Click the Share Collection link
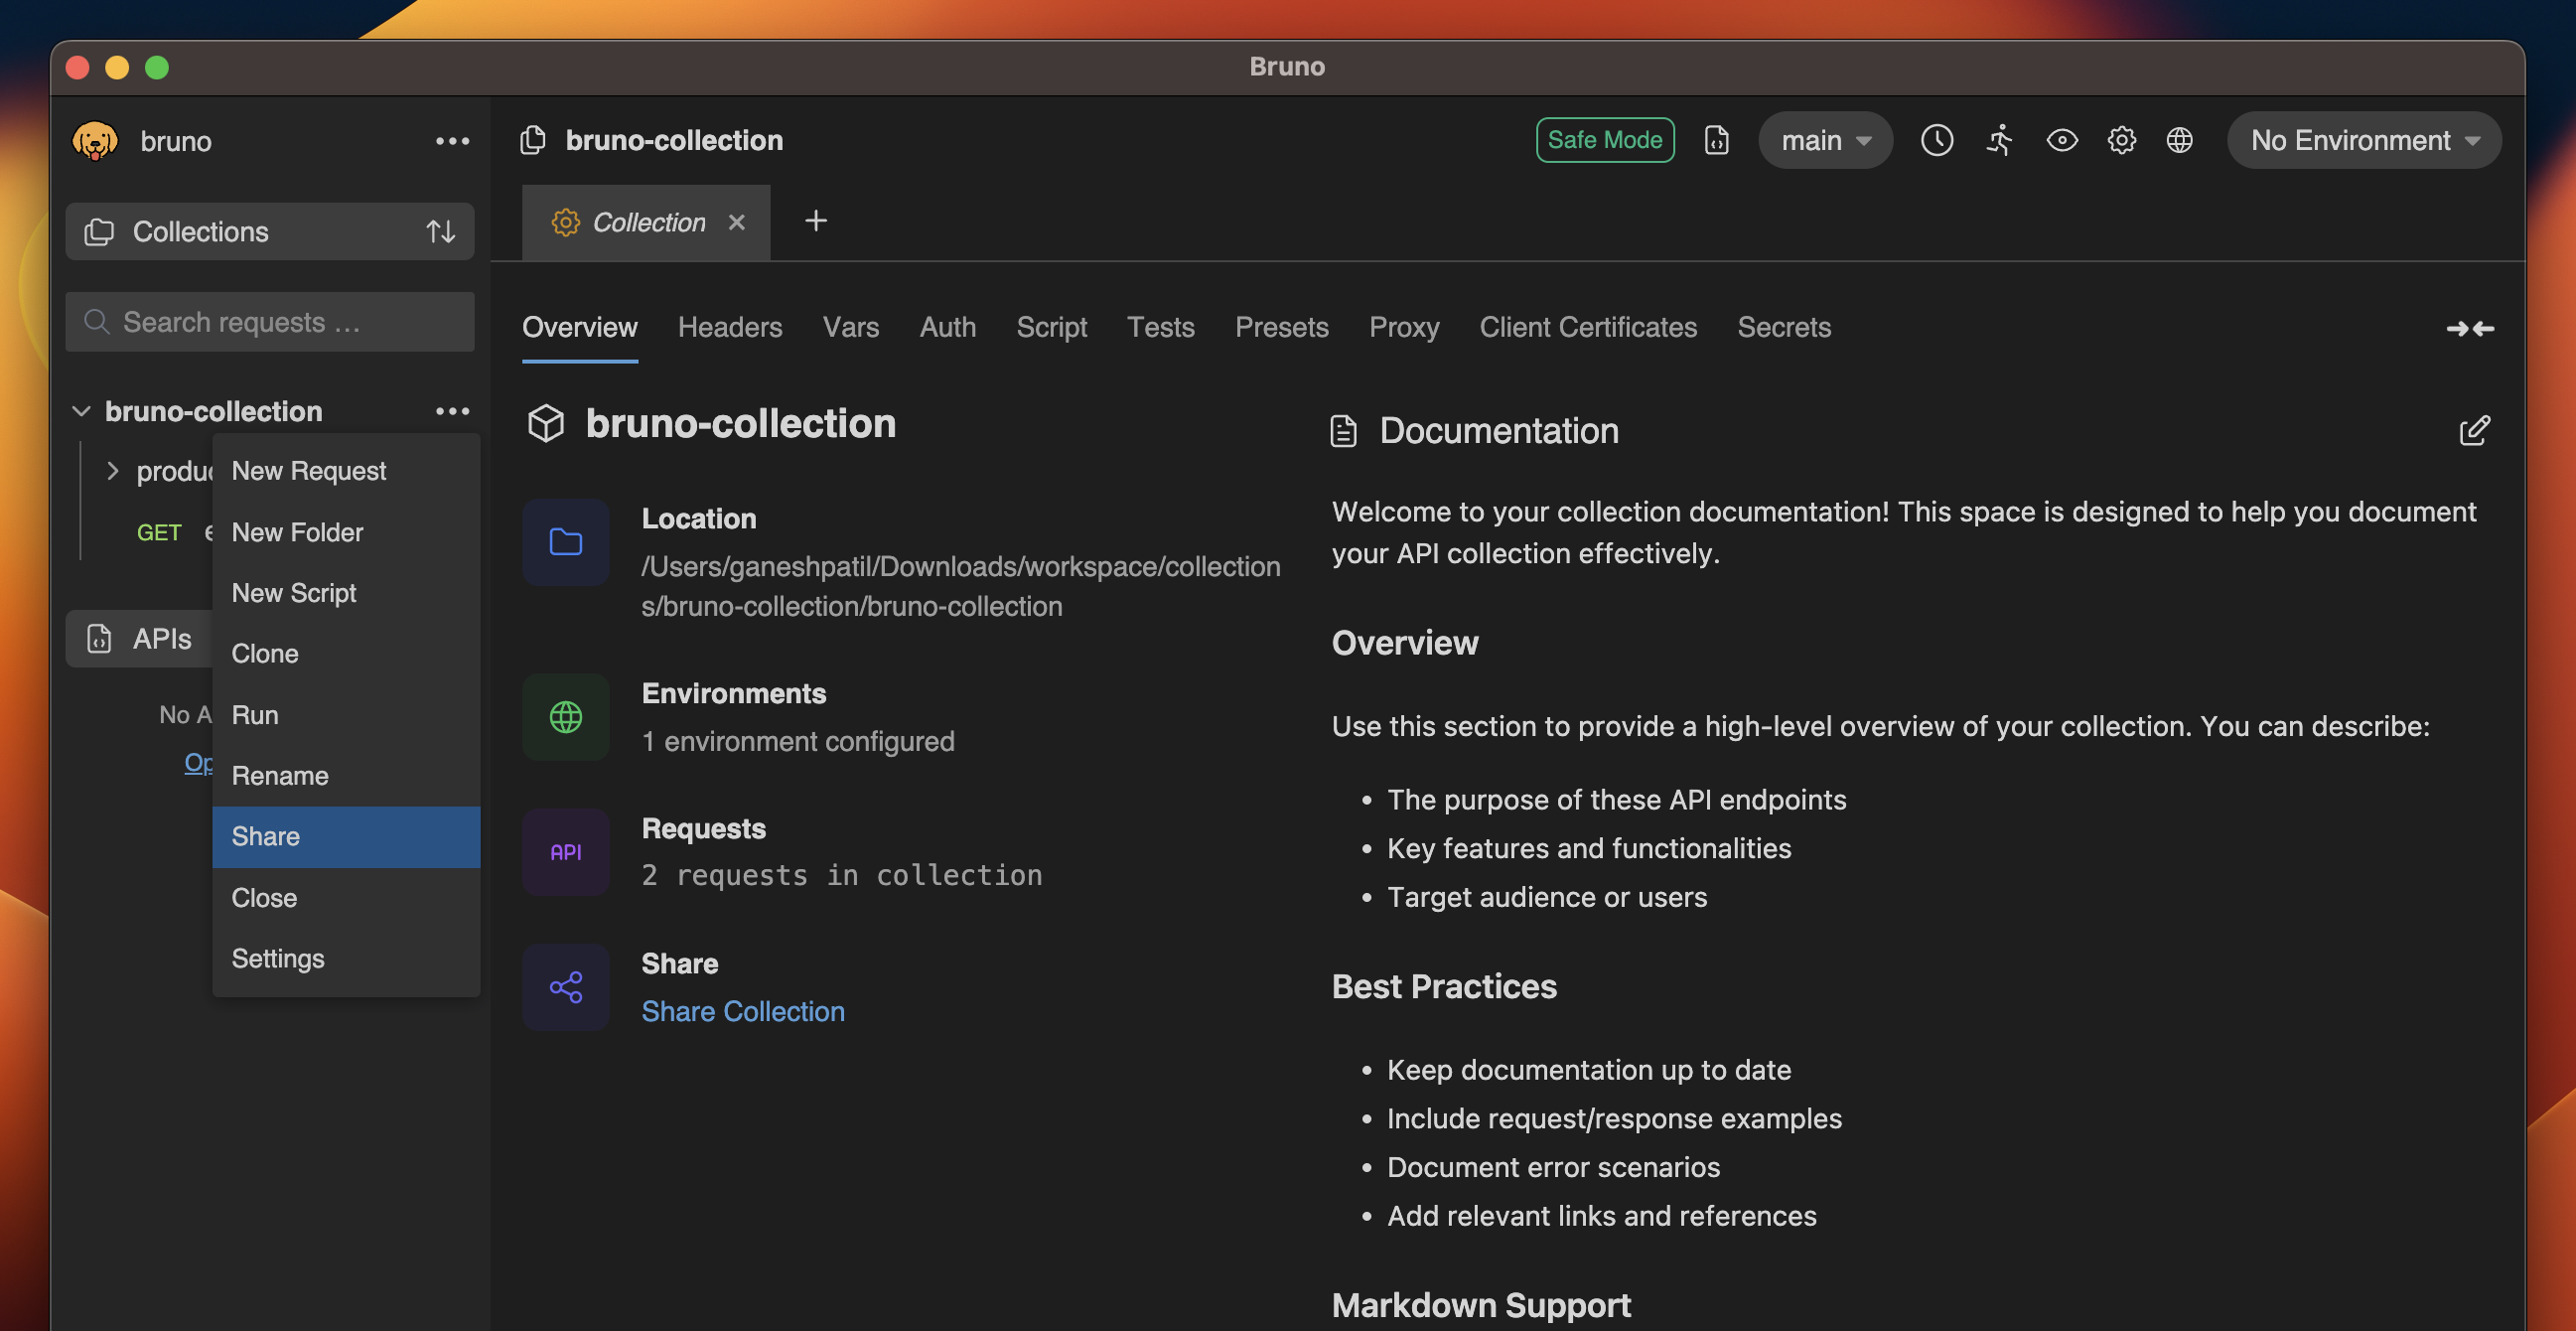The height and width of the screenshot is (1331, 2576). (x=743, y=1011)
